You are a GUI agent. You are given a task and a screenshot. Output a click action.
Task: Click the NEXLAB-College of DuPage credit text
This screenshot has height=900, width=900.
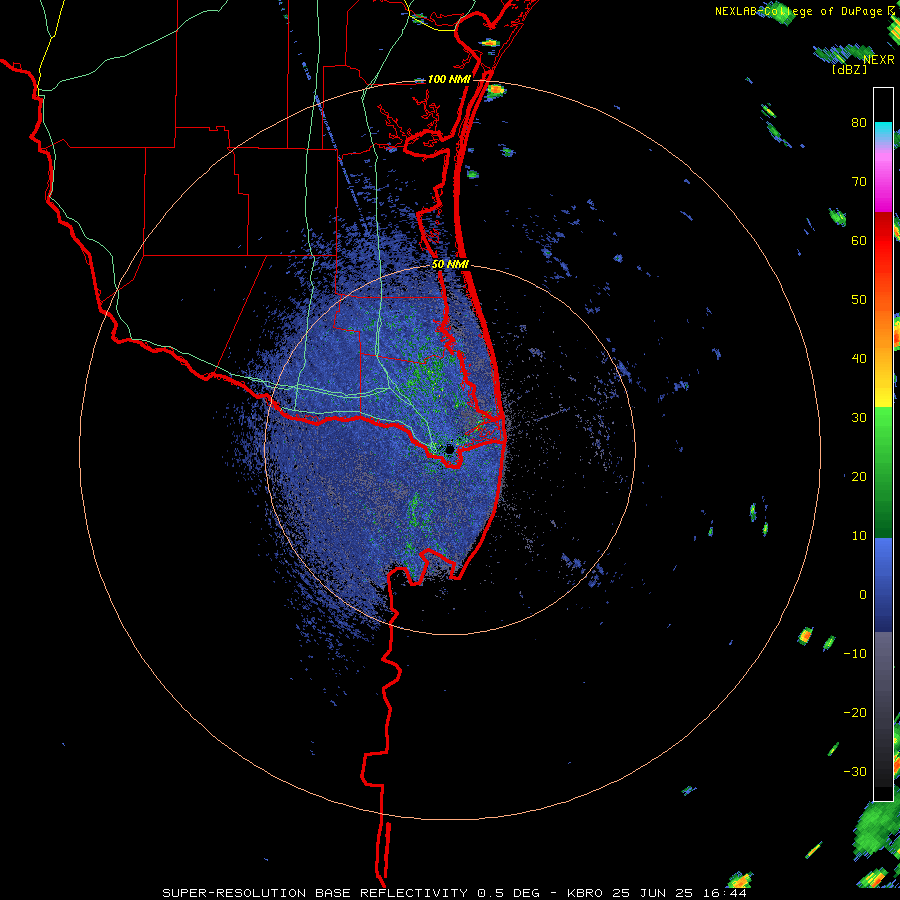798,11
